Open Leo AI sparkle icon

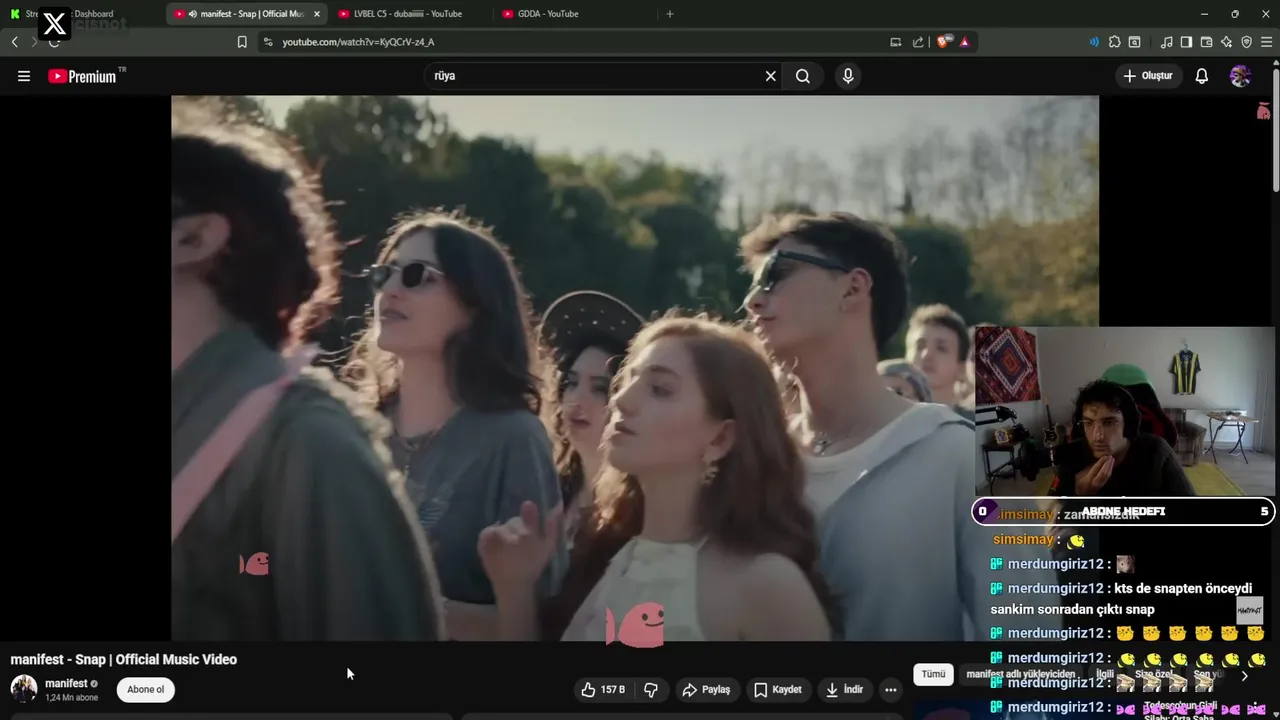(x=1226, y=42)
